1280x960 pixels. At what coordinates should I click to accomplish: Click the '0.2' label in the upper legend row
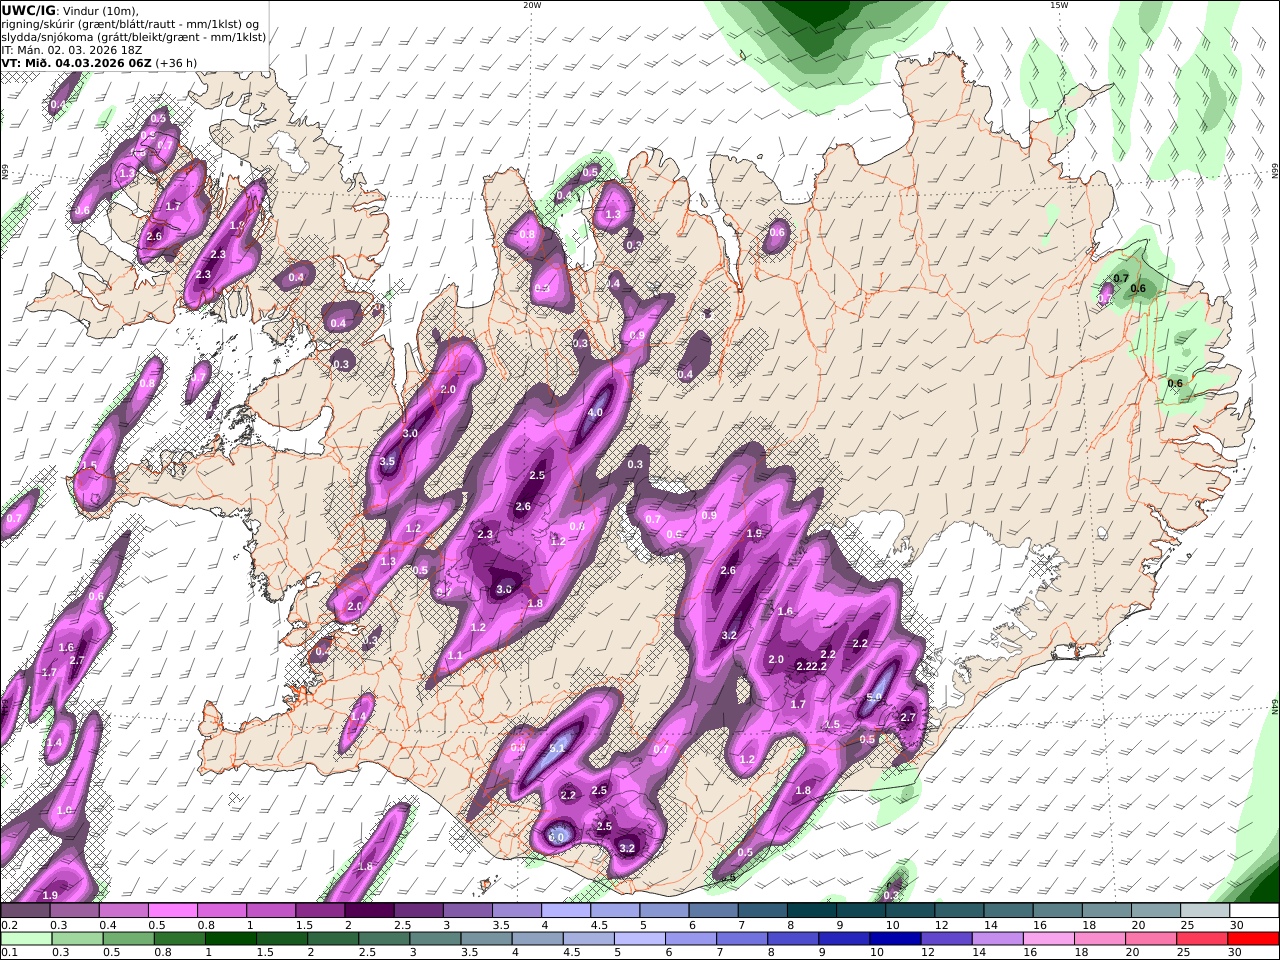[8, 925]
